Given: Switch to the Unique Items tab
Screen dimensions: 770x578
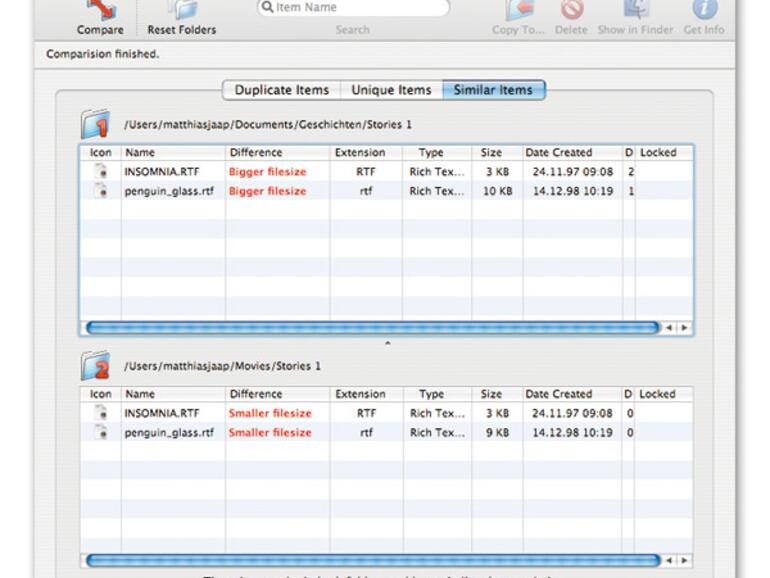Looking at the screenshot, I should pos(391,90).
